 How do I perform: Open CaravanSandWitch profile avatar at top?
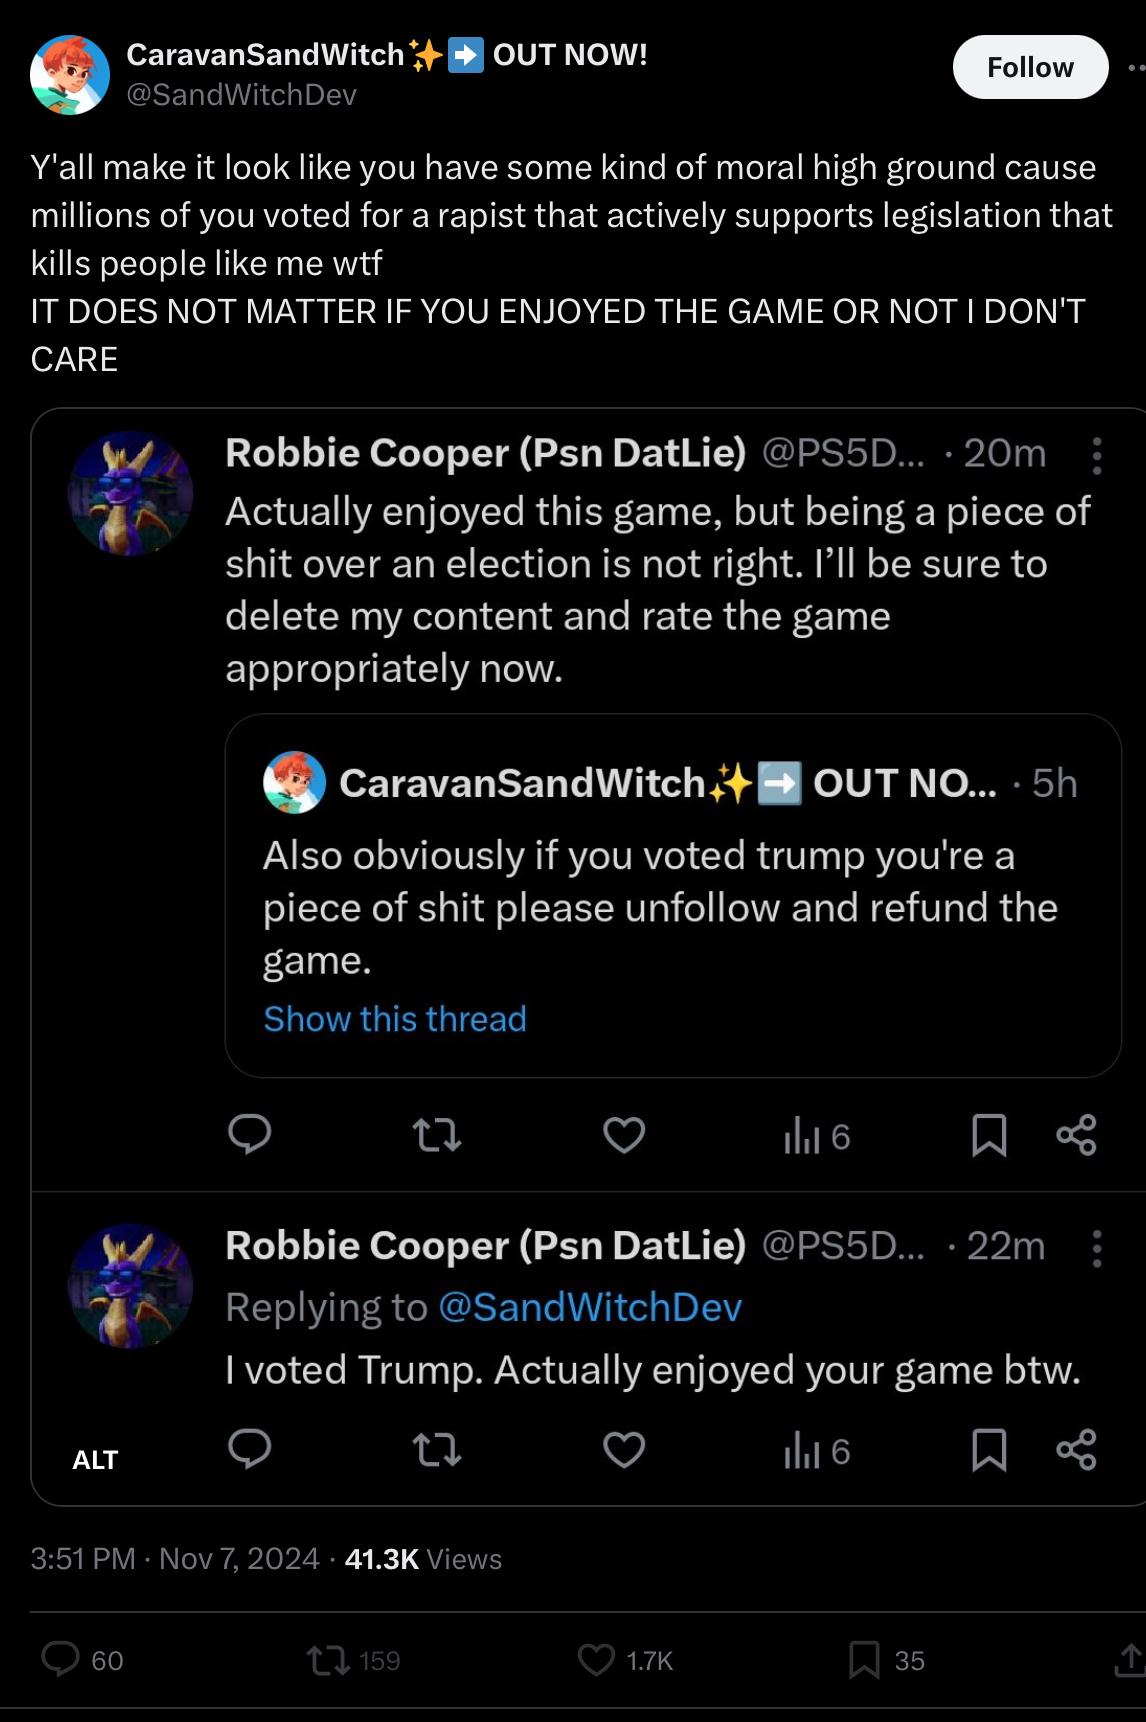pyautogui.click(x=69, y=75)
